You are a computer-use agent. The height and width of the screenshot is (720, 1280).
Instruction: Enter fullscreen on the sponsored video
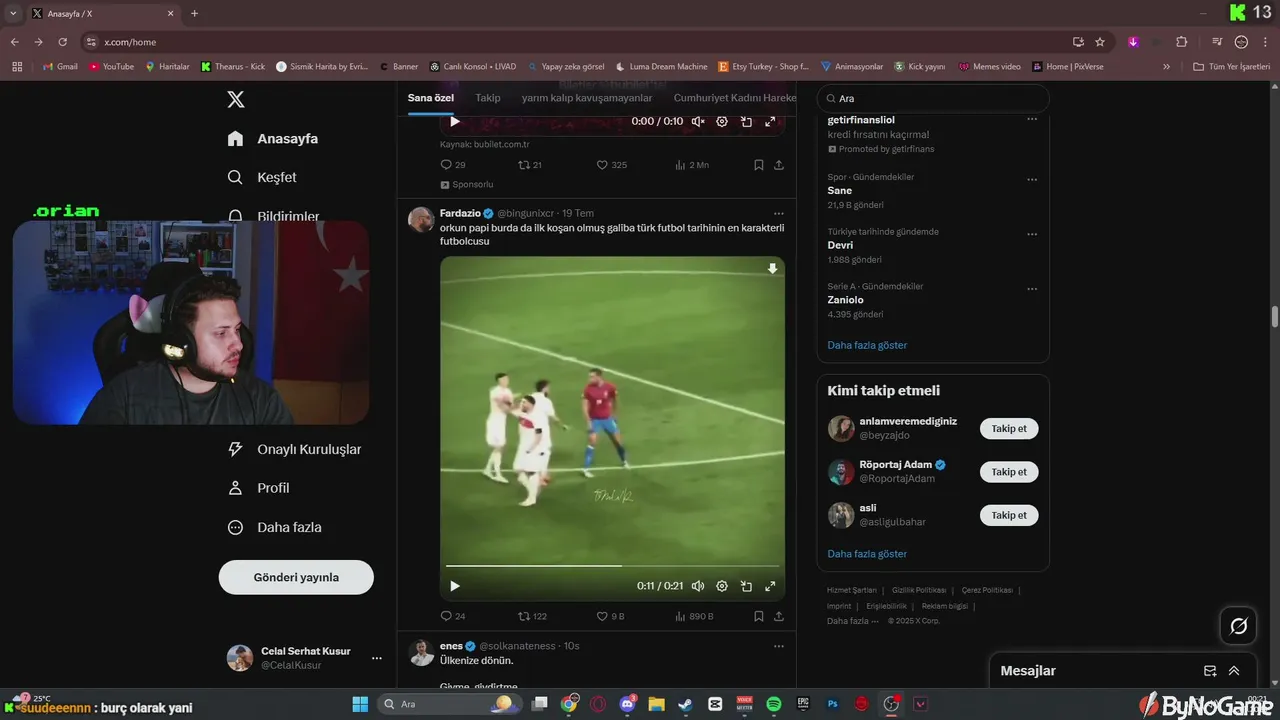pyautogui.click(x=770, y=121)
